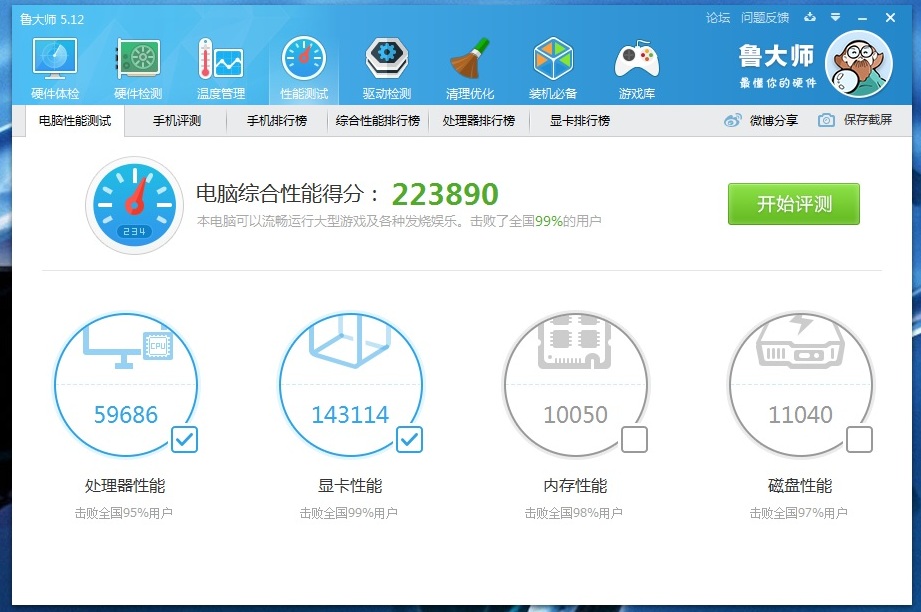This screenshot has height=612, width=921.
Task: Switch to 电脑性能测试 tab
Action: tap(75, 121)
